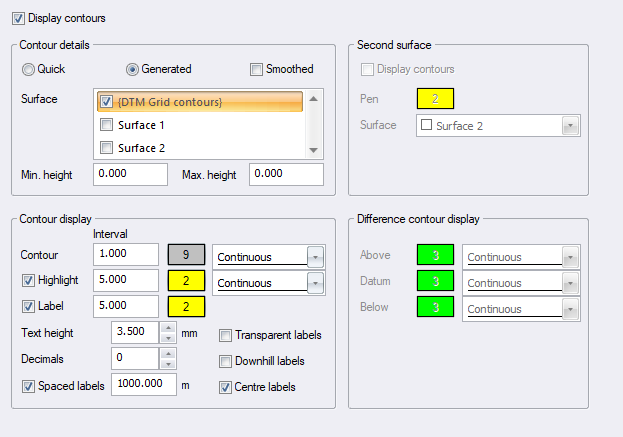Image resolution: width=623 pixels, height=437 pixels.
Task: Tick the Surface 1 list checkbox
Action: coord(107,125)
